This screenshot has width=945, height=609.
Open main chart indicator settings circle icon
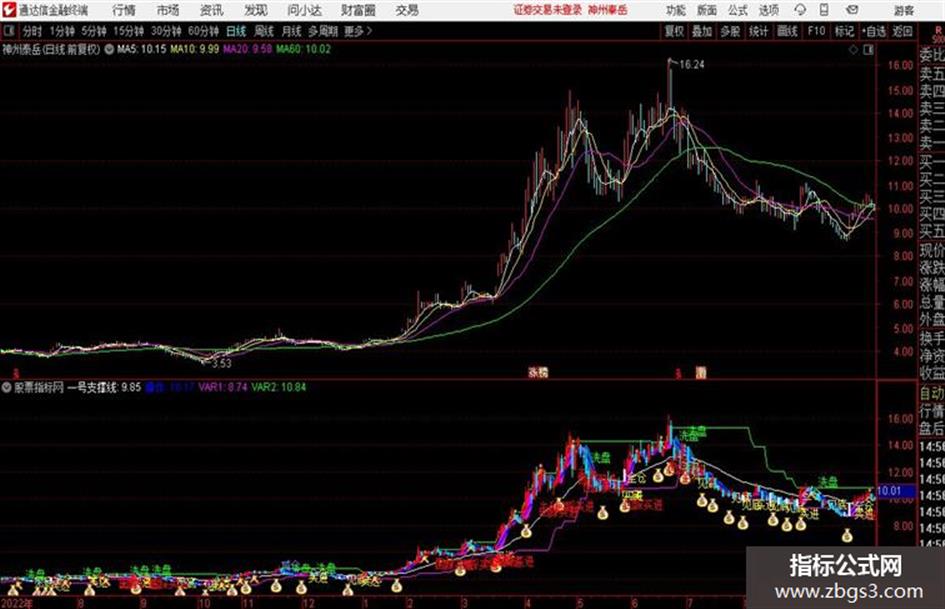[x=109, y=49]
